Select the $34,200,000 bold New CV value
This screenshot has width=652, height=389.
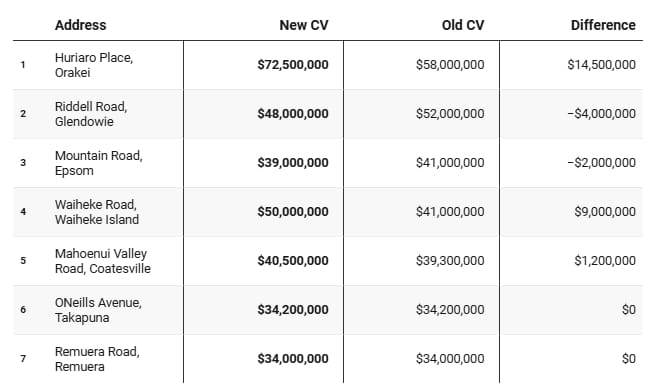coord(293,310)
